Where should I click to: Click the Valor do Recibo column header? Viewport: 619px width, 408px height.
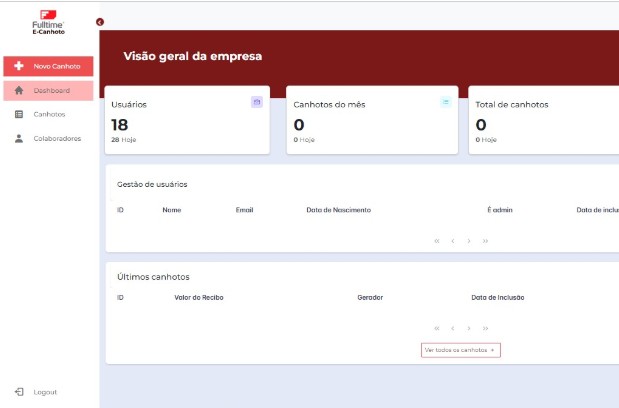199,298
